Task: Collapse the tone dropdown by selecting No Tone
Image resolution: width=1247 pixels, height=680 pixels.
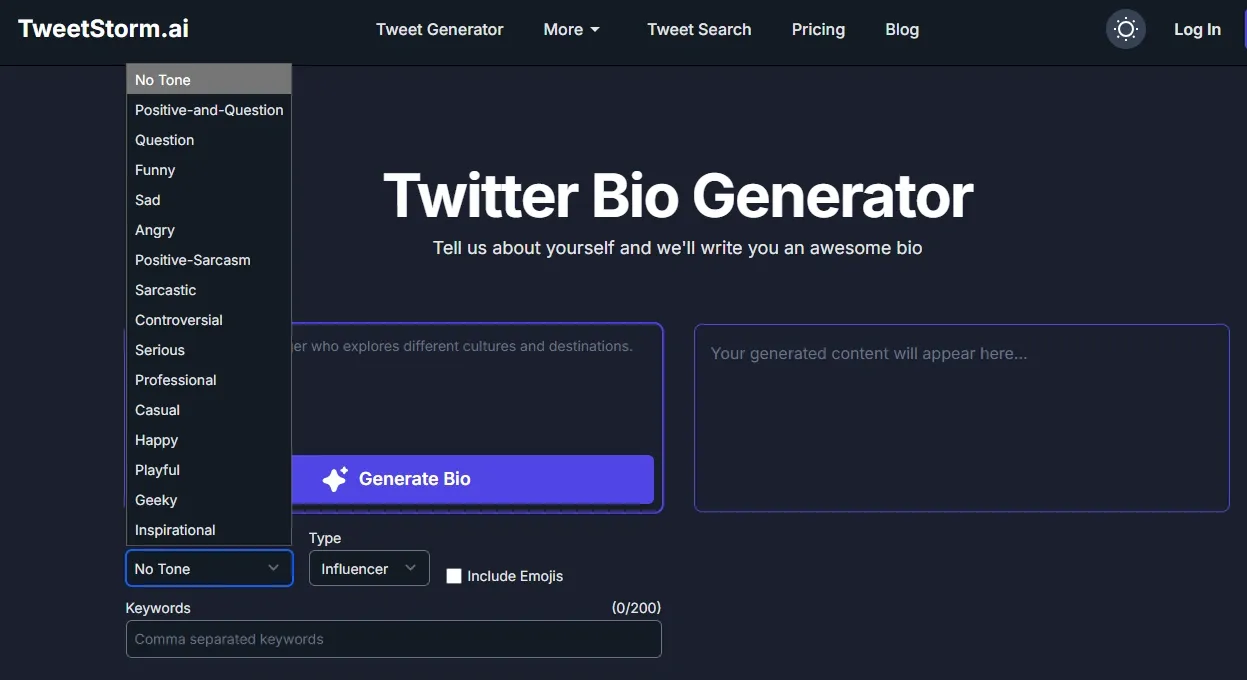Action: click(x=162, y=79)
